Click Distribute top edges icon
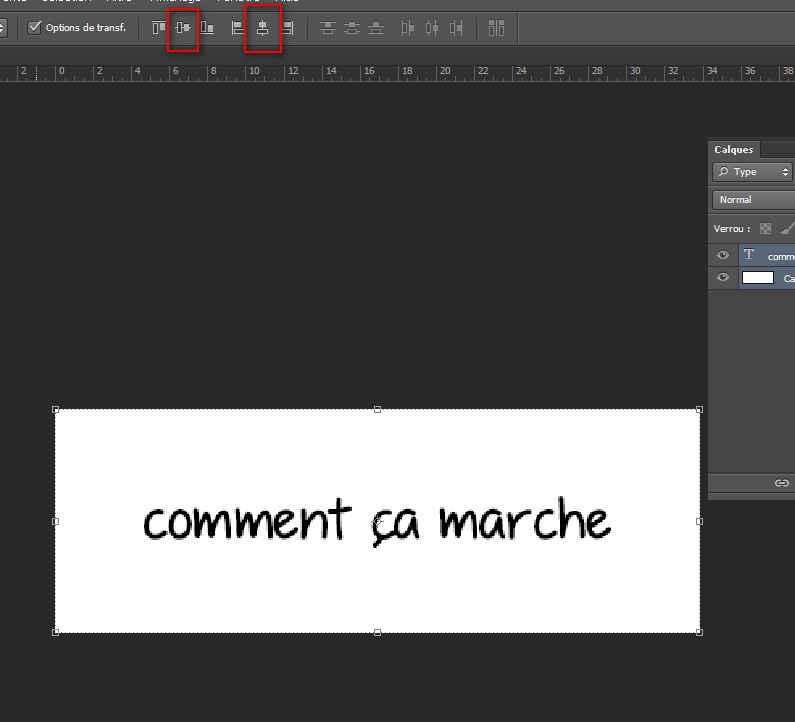 (x=328, y=28)
